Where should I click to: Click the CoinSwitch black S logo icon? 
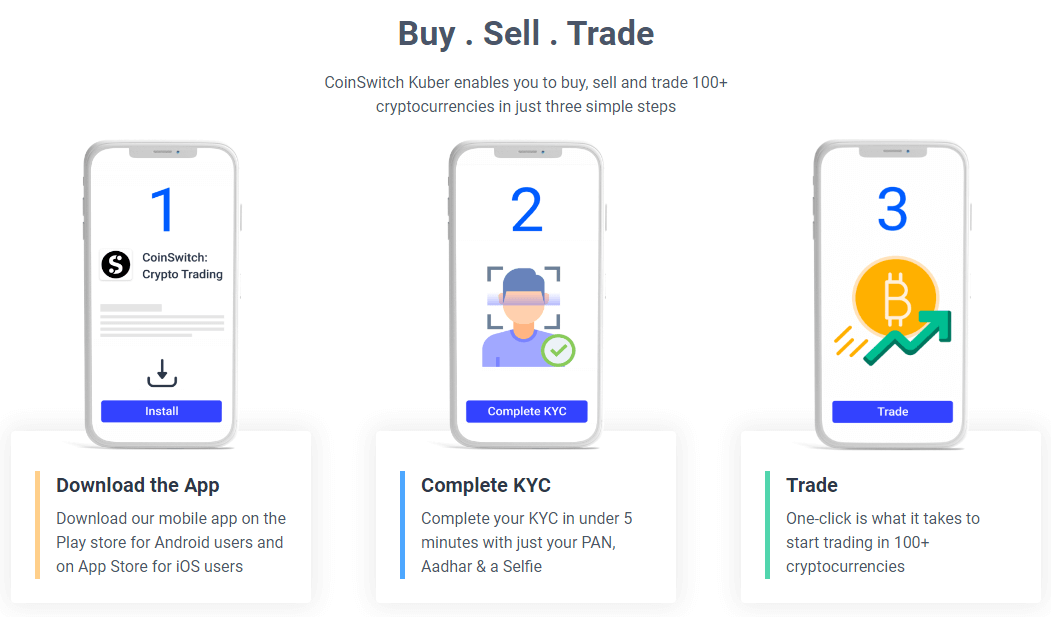(116, 265)
